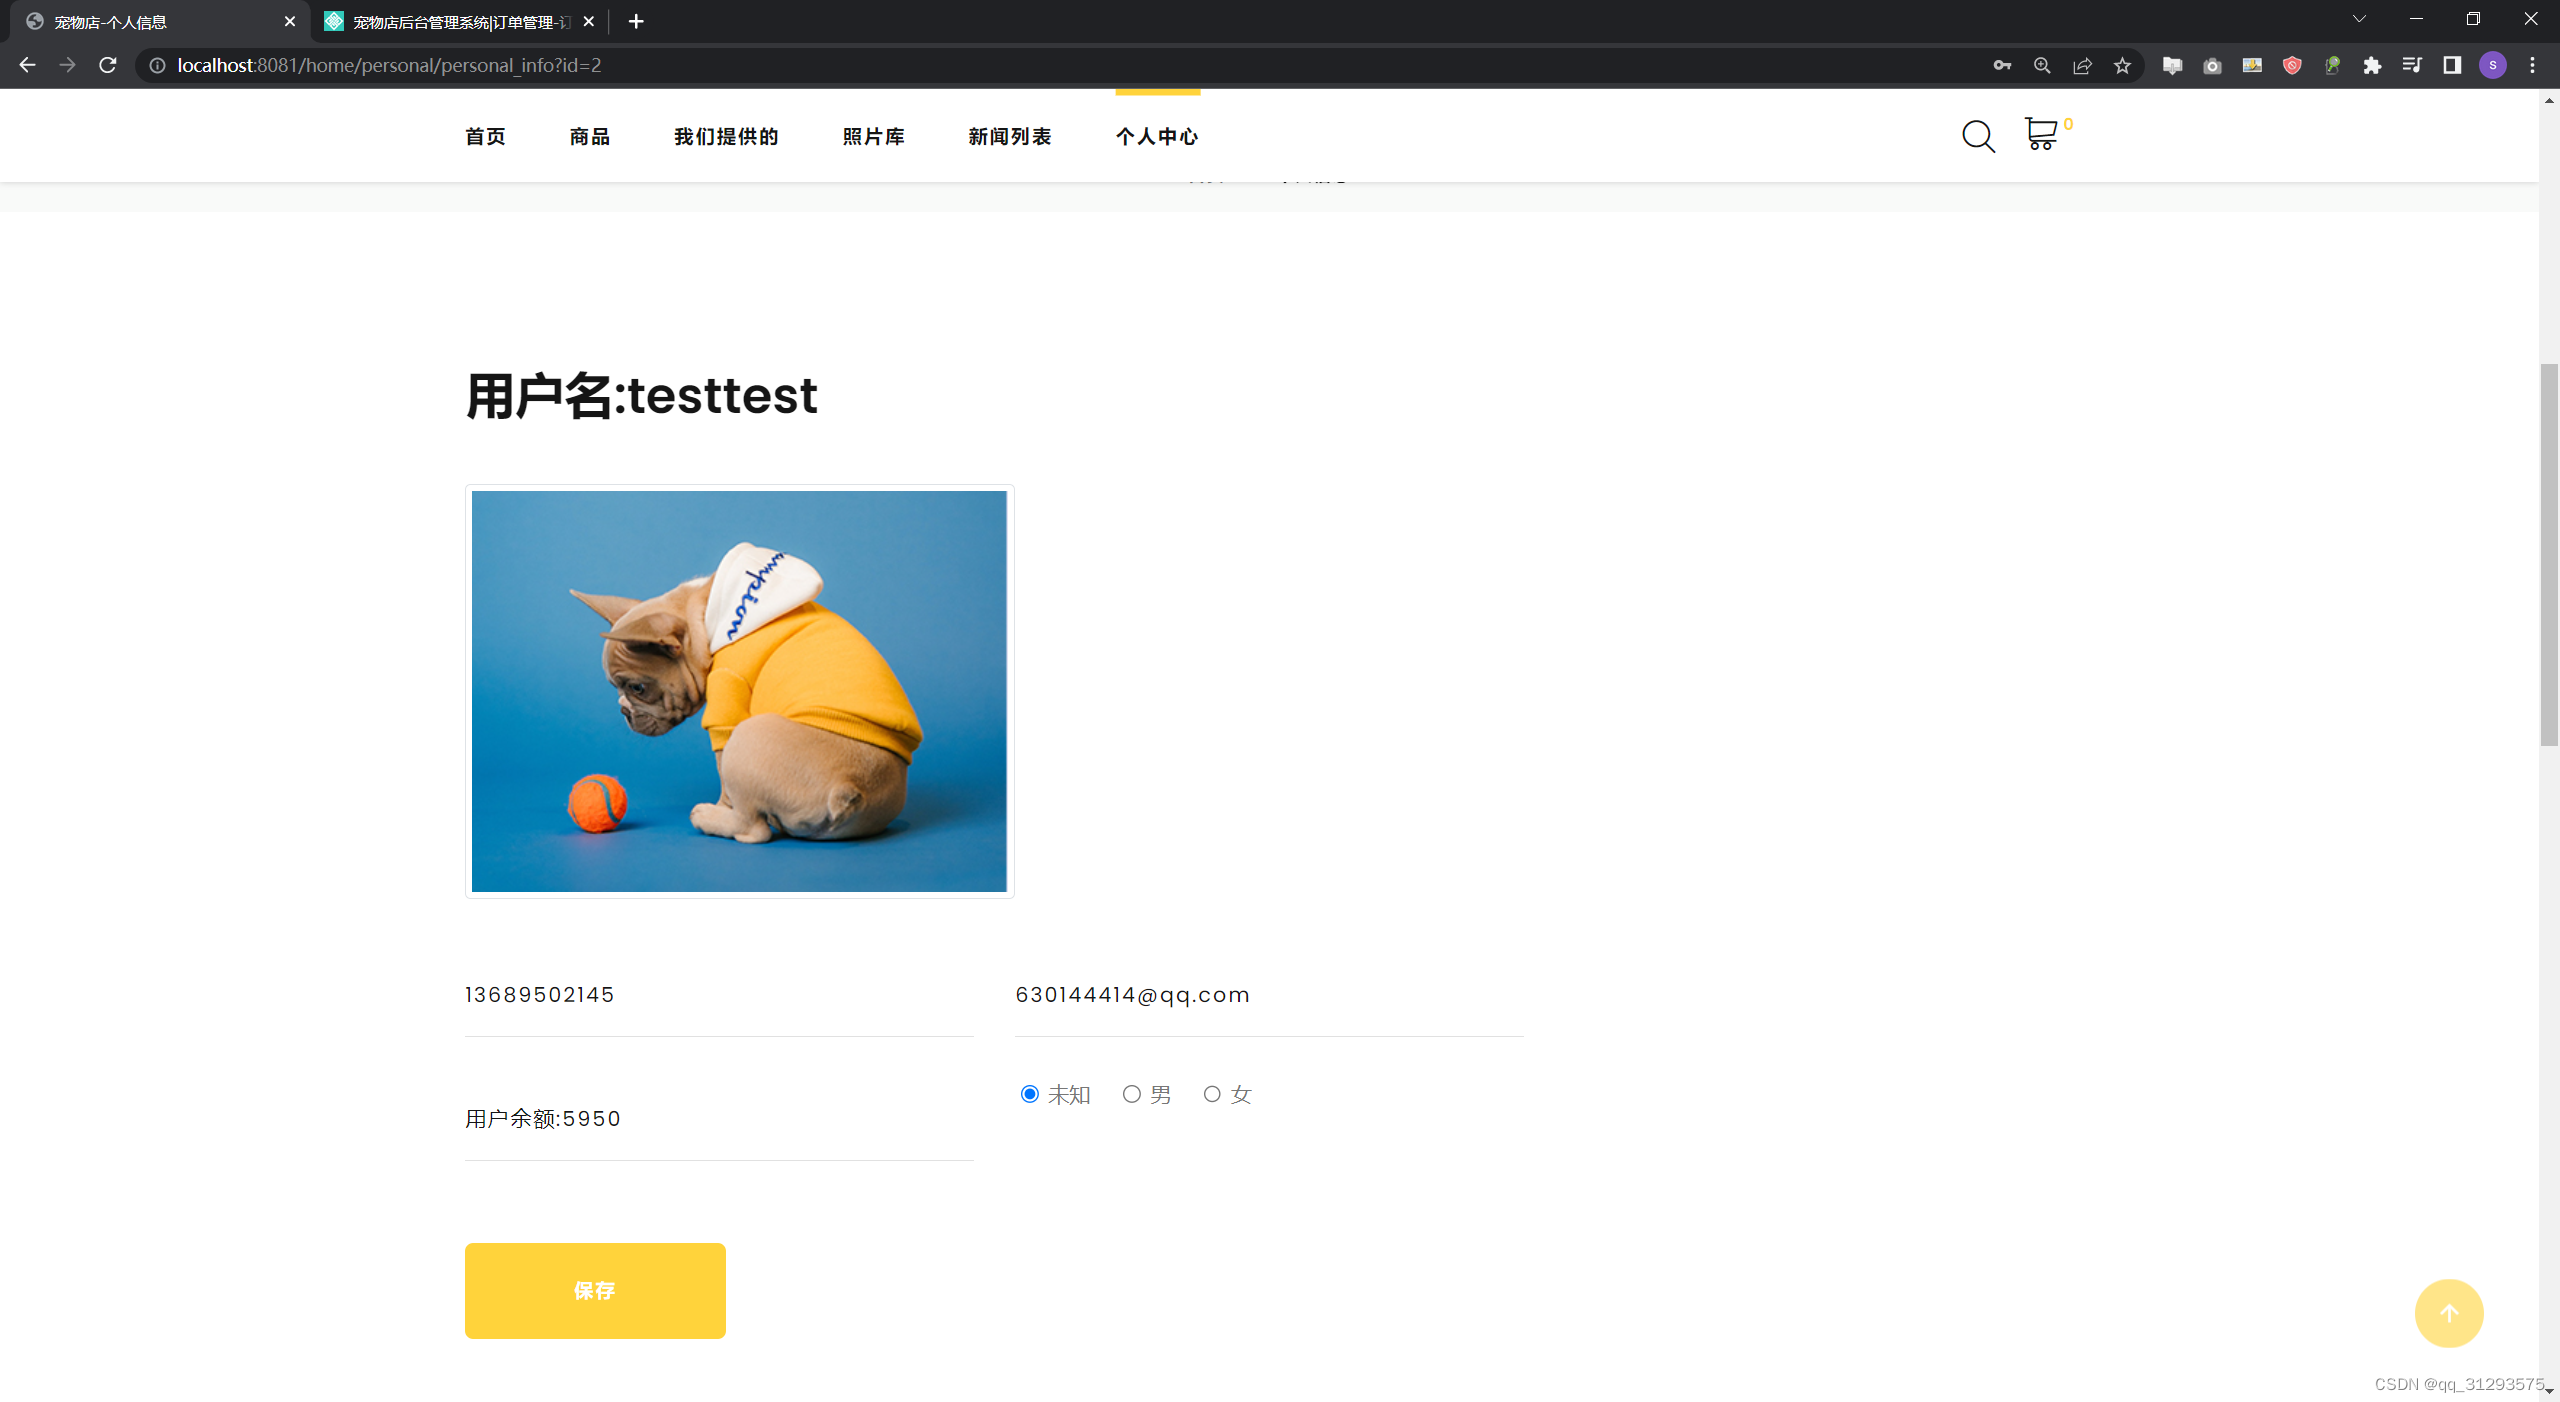Expand the tab search chevron in title bar
Viewport: 2560px width, 1402px height.
click(2359, 19)
